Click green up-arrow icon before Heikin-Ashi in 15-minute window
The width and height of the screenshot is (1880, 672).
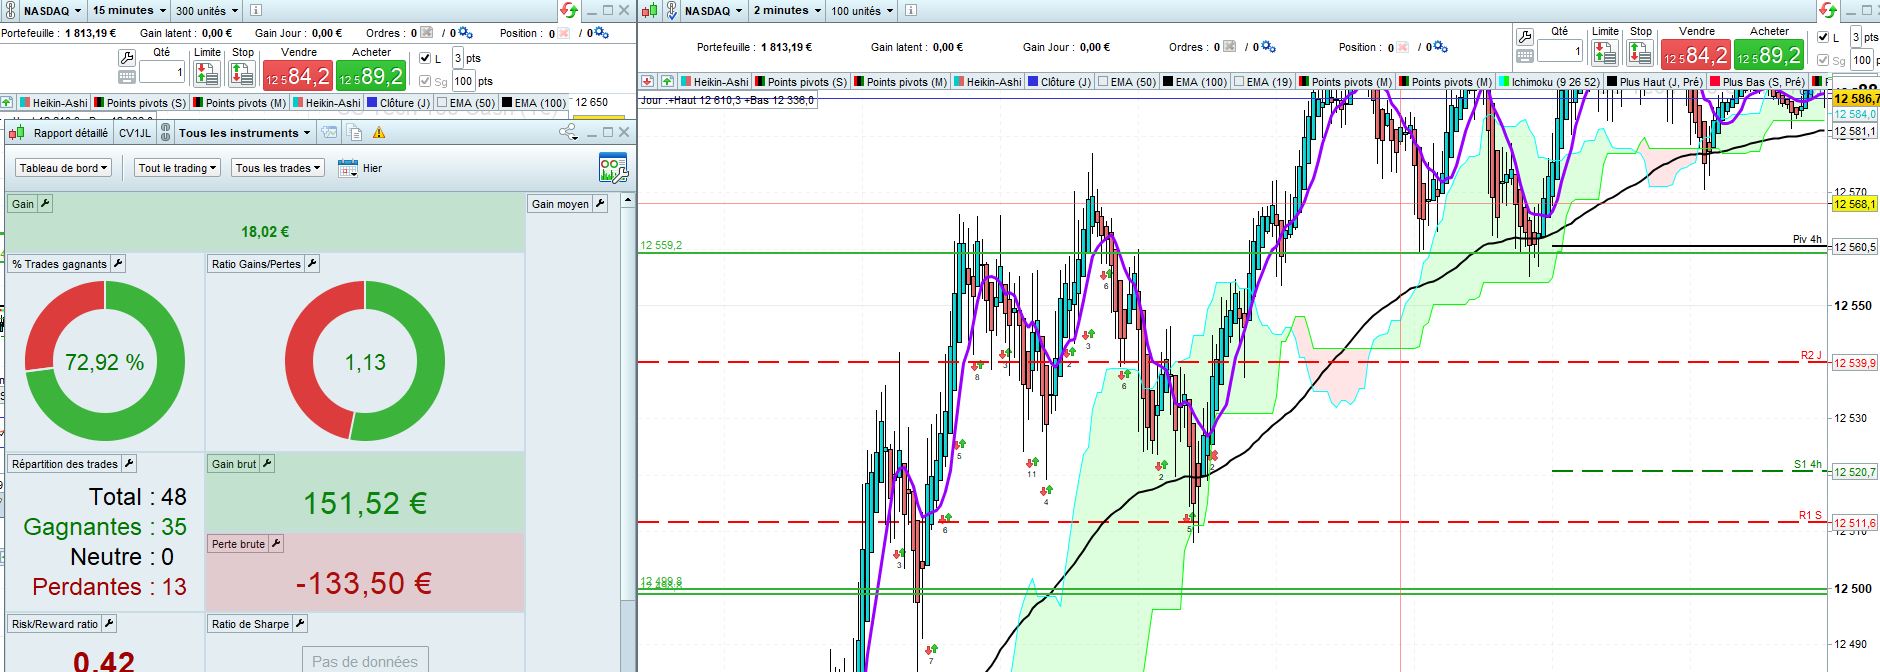tap(7, 102)
